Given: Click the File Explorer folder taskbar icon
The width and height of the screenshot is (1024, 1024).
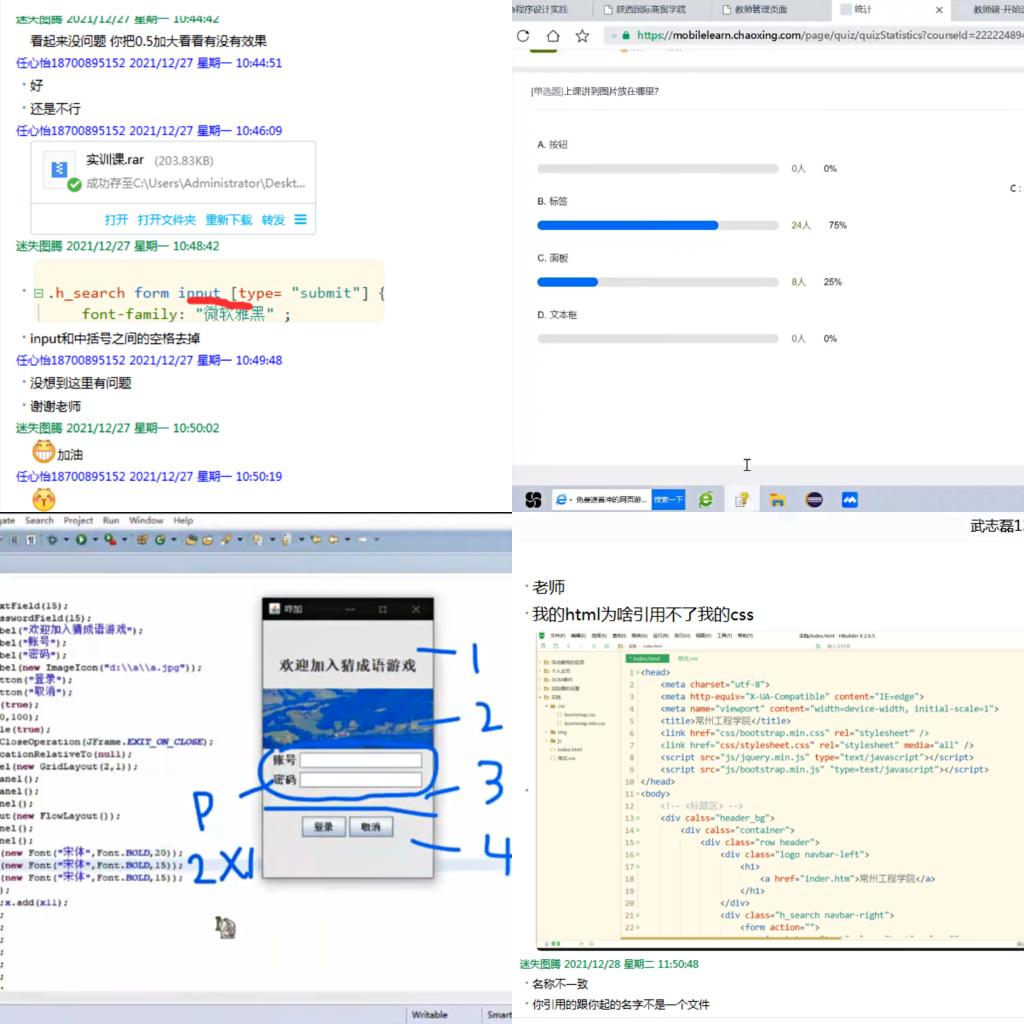Looking at the screenshot, I should coord(777,500).
